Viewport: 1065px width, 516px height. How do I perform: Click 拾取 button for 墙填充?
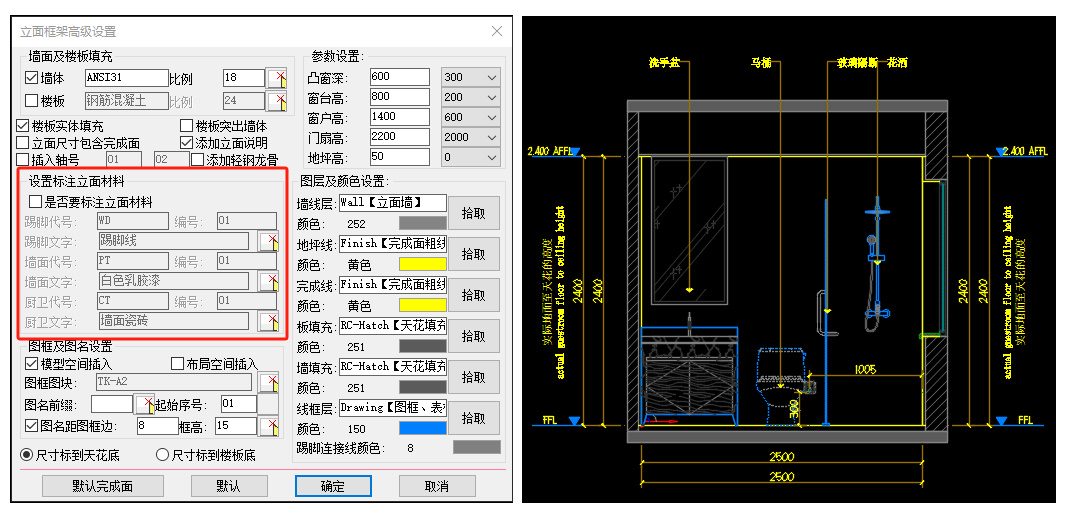click(474, 377)
